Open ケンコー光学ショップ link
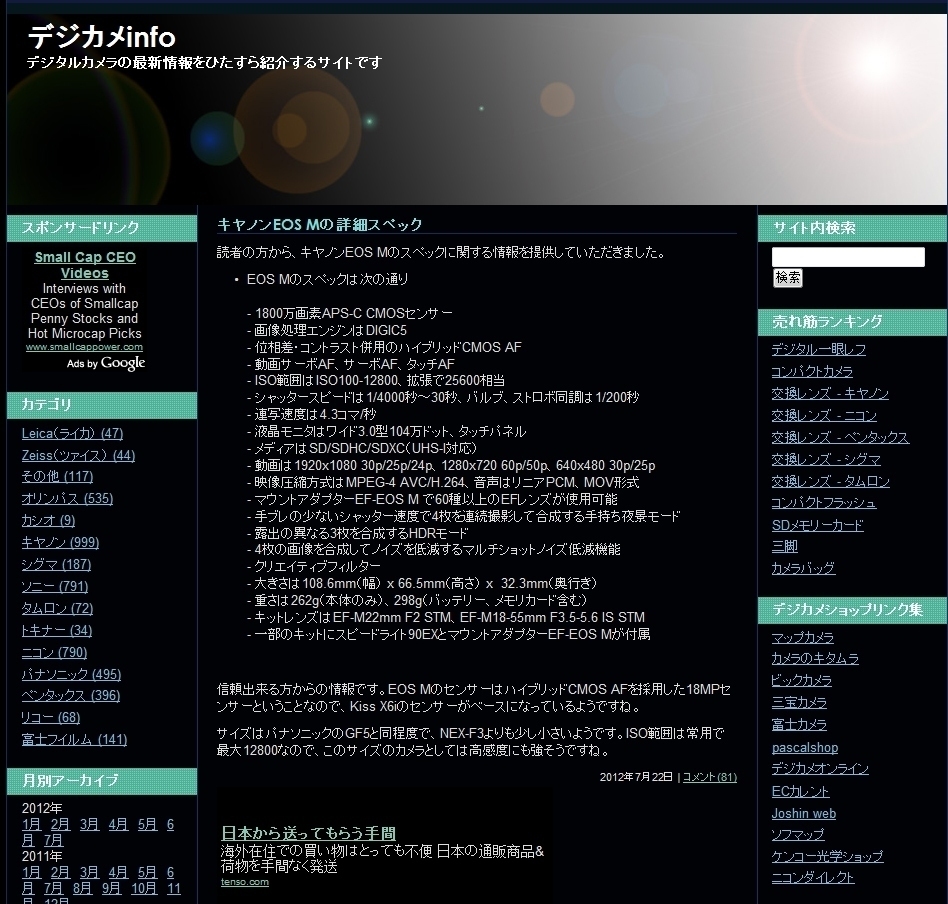Viewport: 948px width, 904px height. 828,856
